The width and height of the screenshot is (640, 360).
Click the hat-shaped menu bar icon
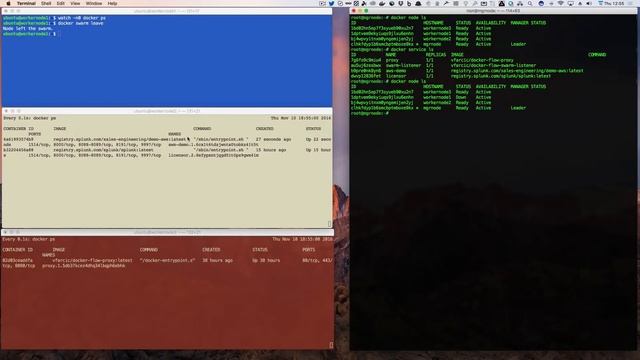click(418, 3)
